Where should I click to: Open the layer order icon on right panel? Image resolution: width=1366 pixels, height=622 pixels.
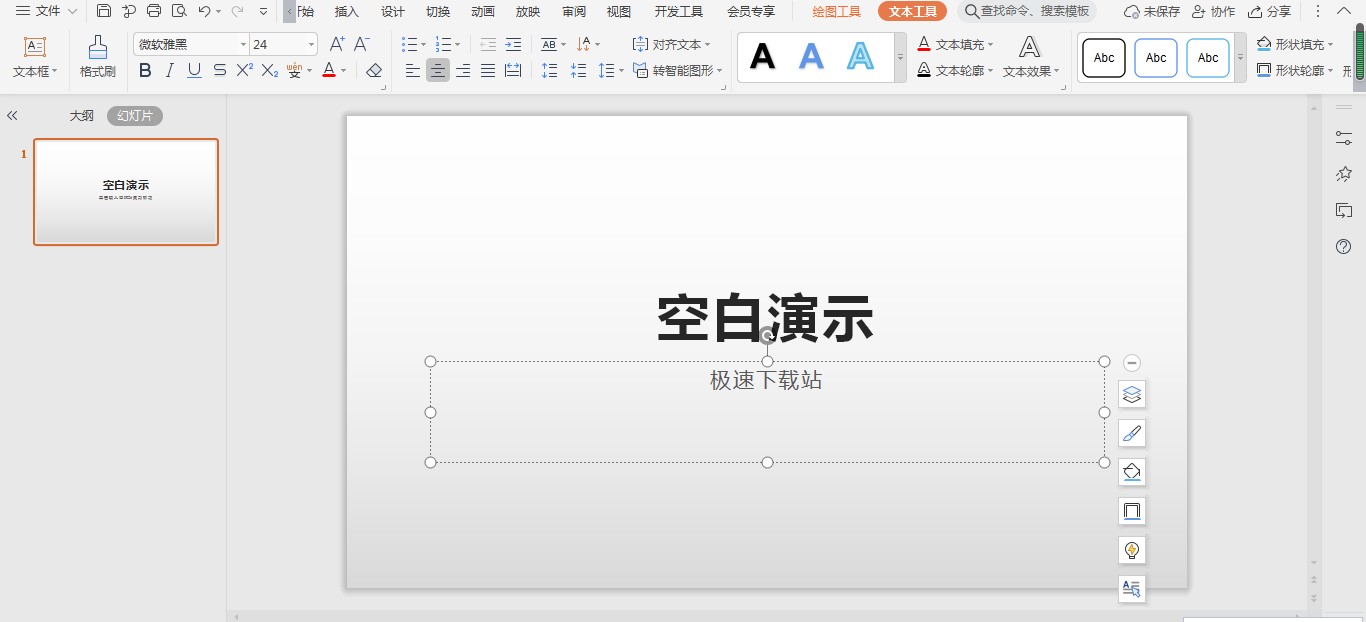click(x=1131, y=394)
